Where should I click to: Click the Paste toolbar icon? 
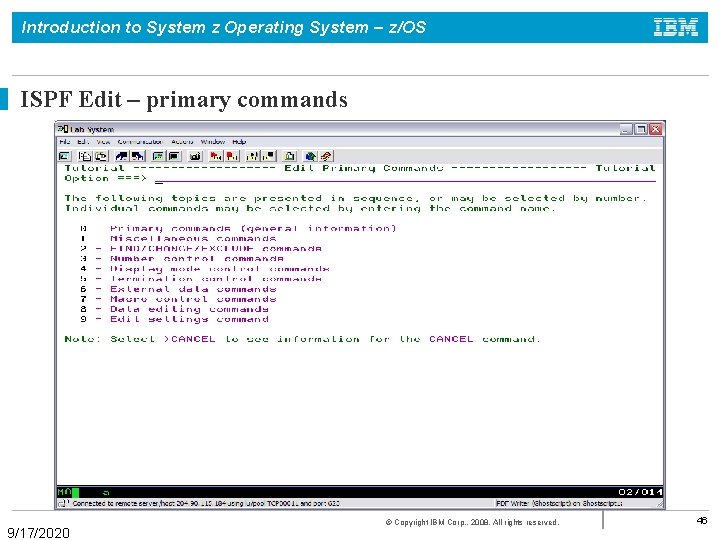pos(101,156)
